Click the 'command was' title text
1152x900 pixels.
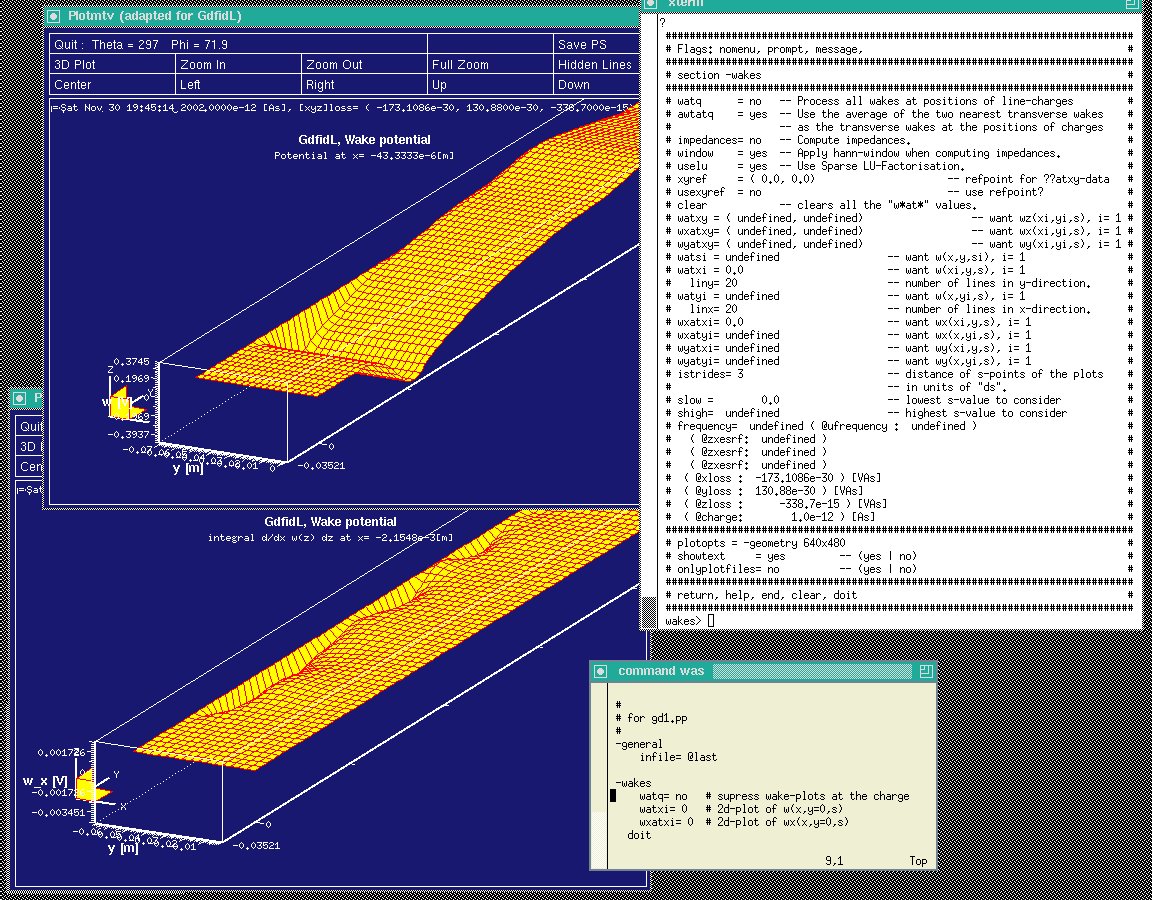[x=660, y=671]
